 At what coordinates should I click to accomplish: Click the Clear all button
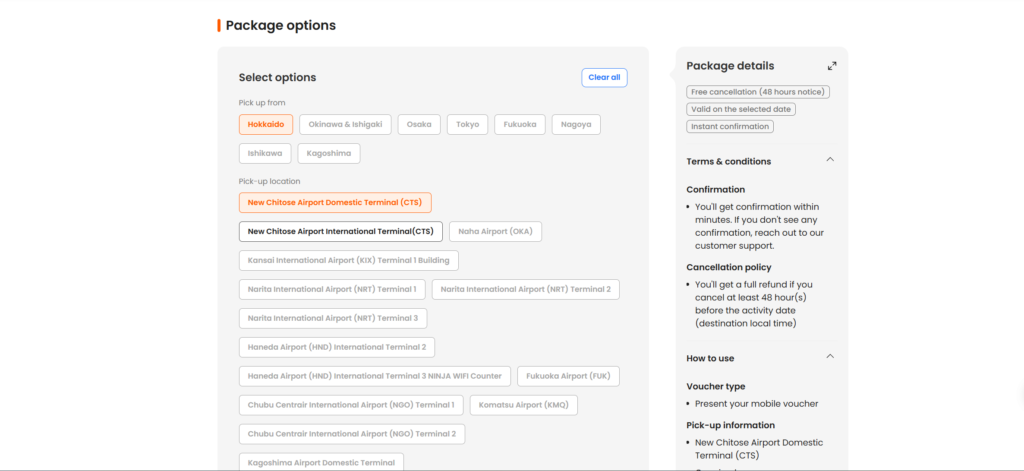604,78
